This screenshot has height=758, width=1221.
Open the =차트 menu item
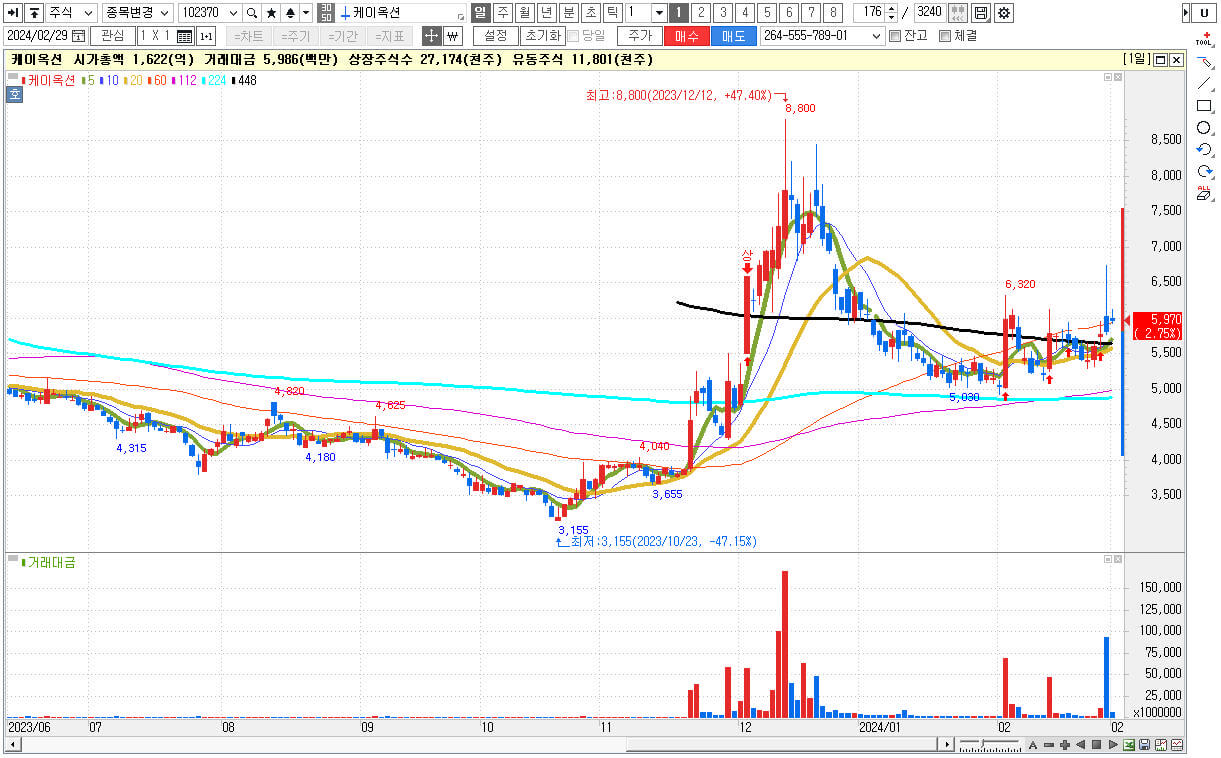tap(248, 36)
